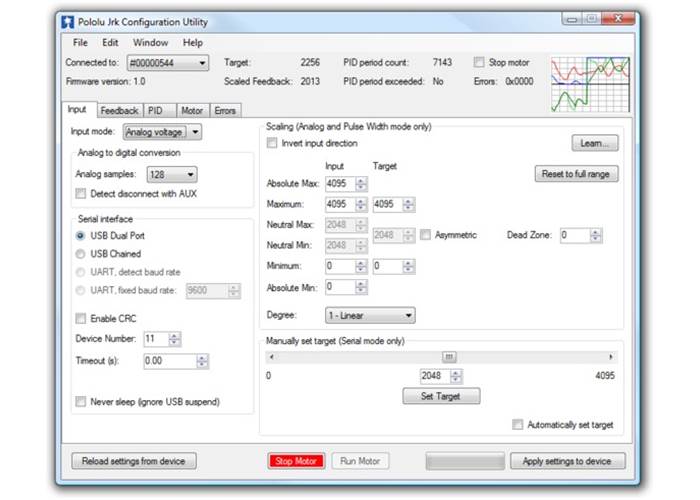Select the USB Chained radio button

tap(81, 254)
